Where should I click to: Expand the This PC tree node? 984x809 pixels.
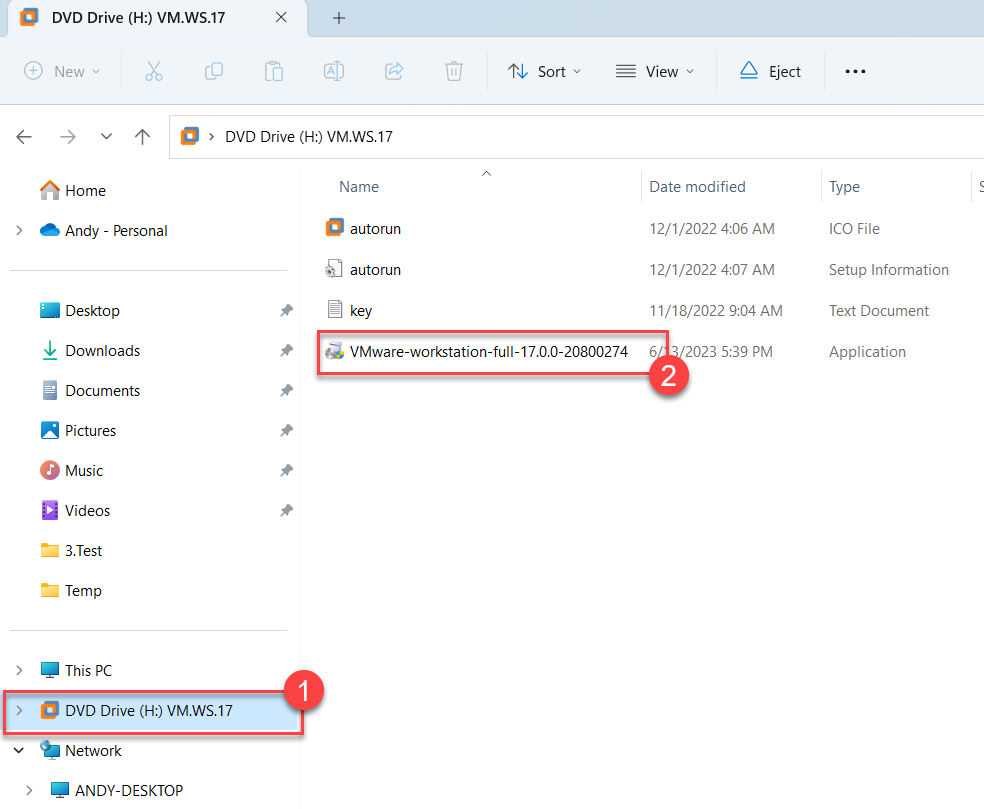coord(19,670)
